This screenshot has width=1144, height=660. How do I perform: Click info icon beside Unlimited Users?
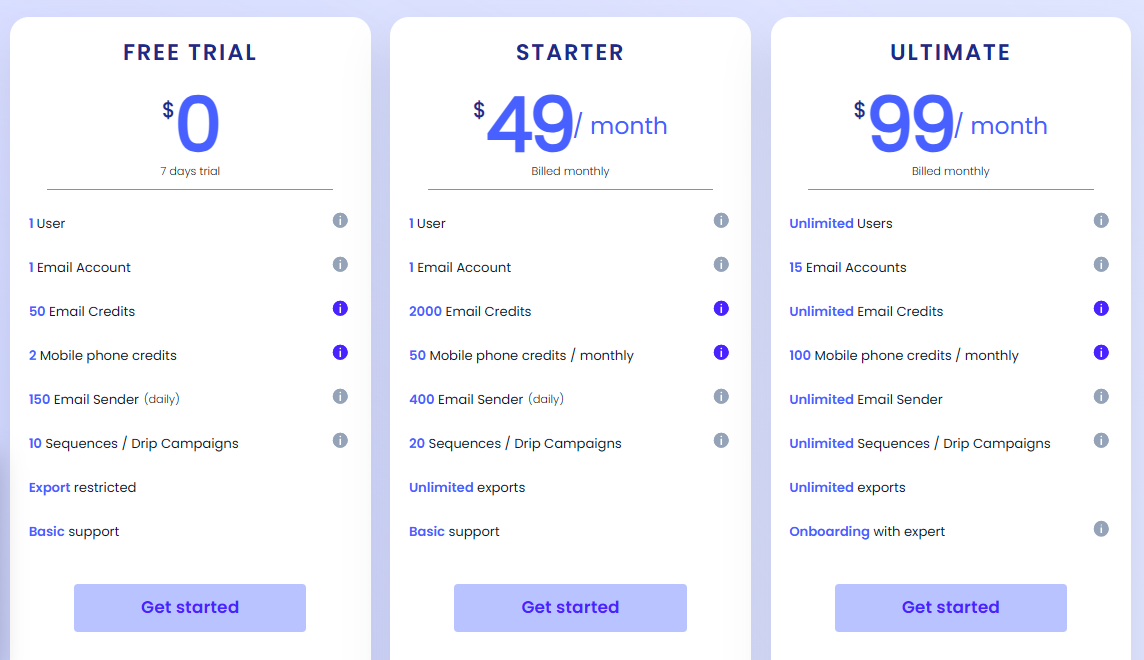[1101, 220]
